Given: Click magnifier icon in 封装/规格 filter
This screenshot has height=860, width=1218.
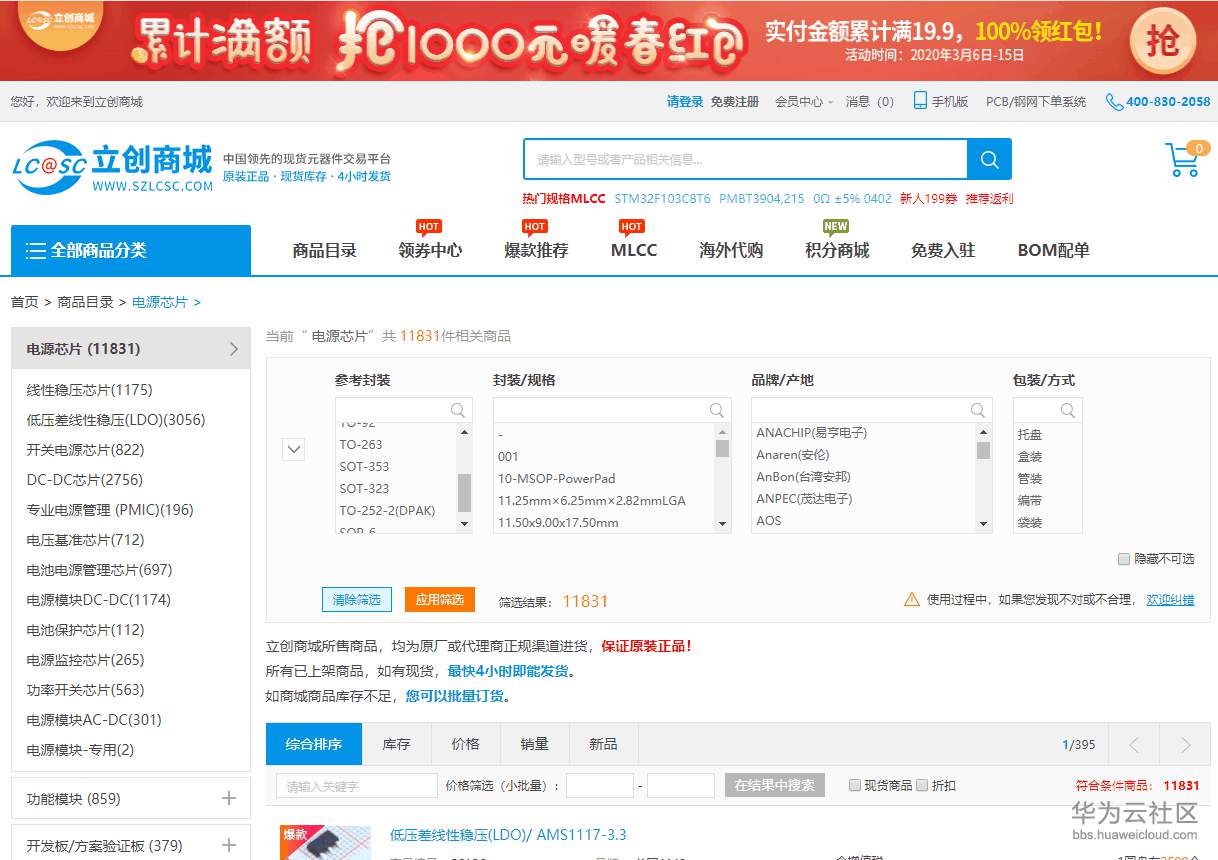Looking at the screenshot, I should tap(717, 410).
